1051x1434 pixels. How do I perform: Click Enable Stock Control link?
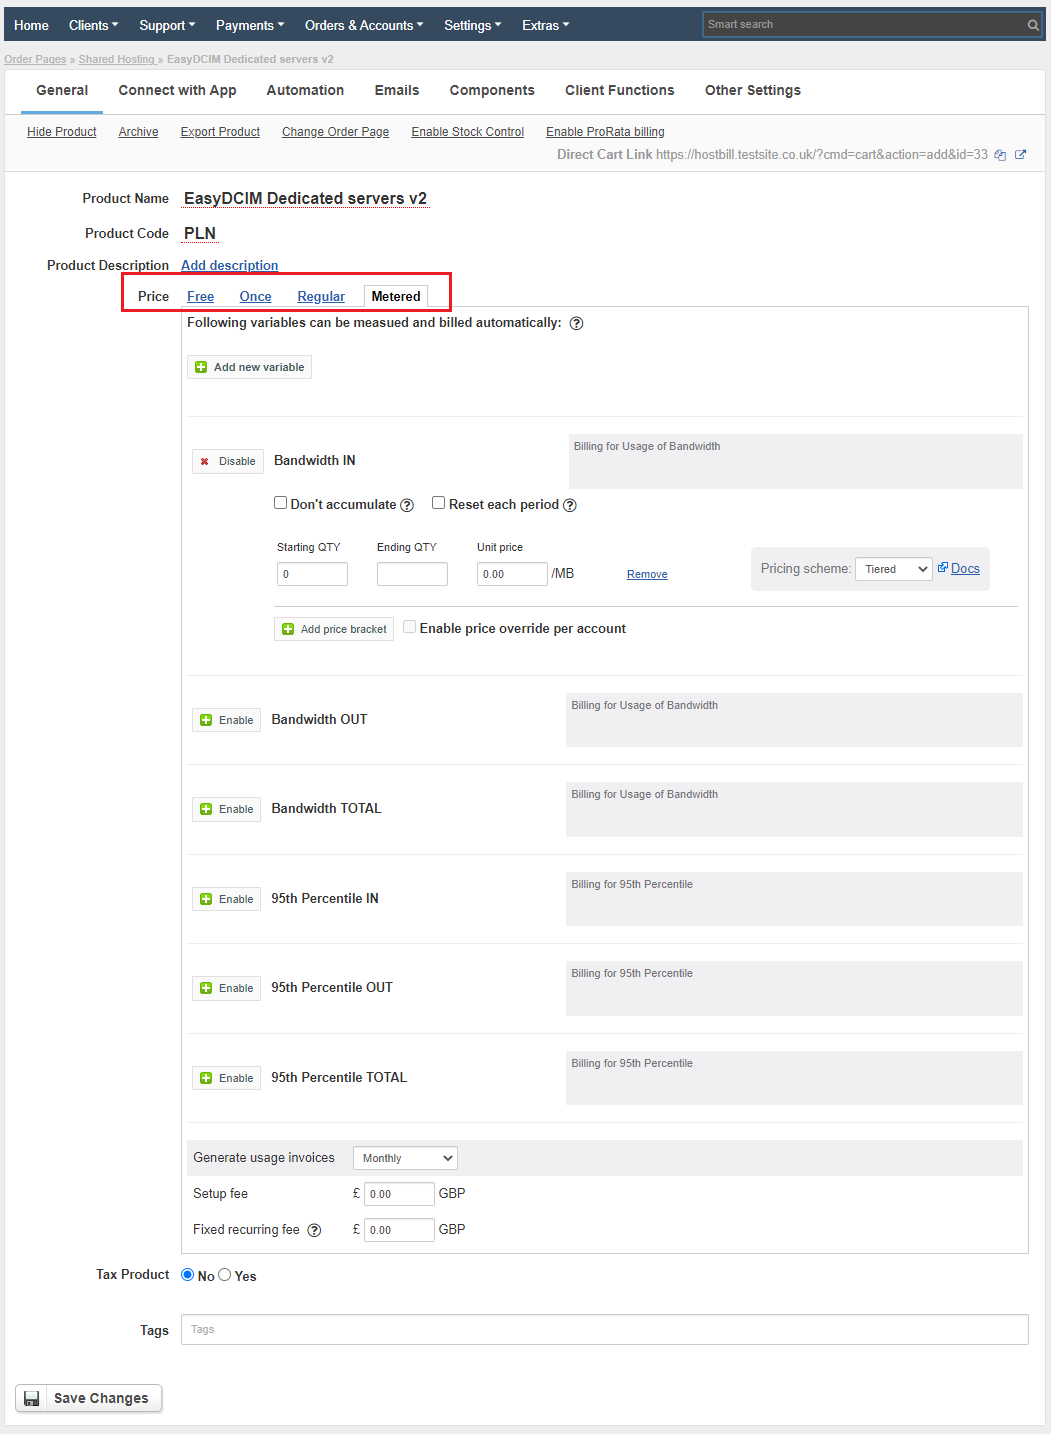(467, 132)
